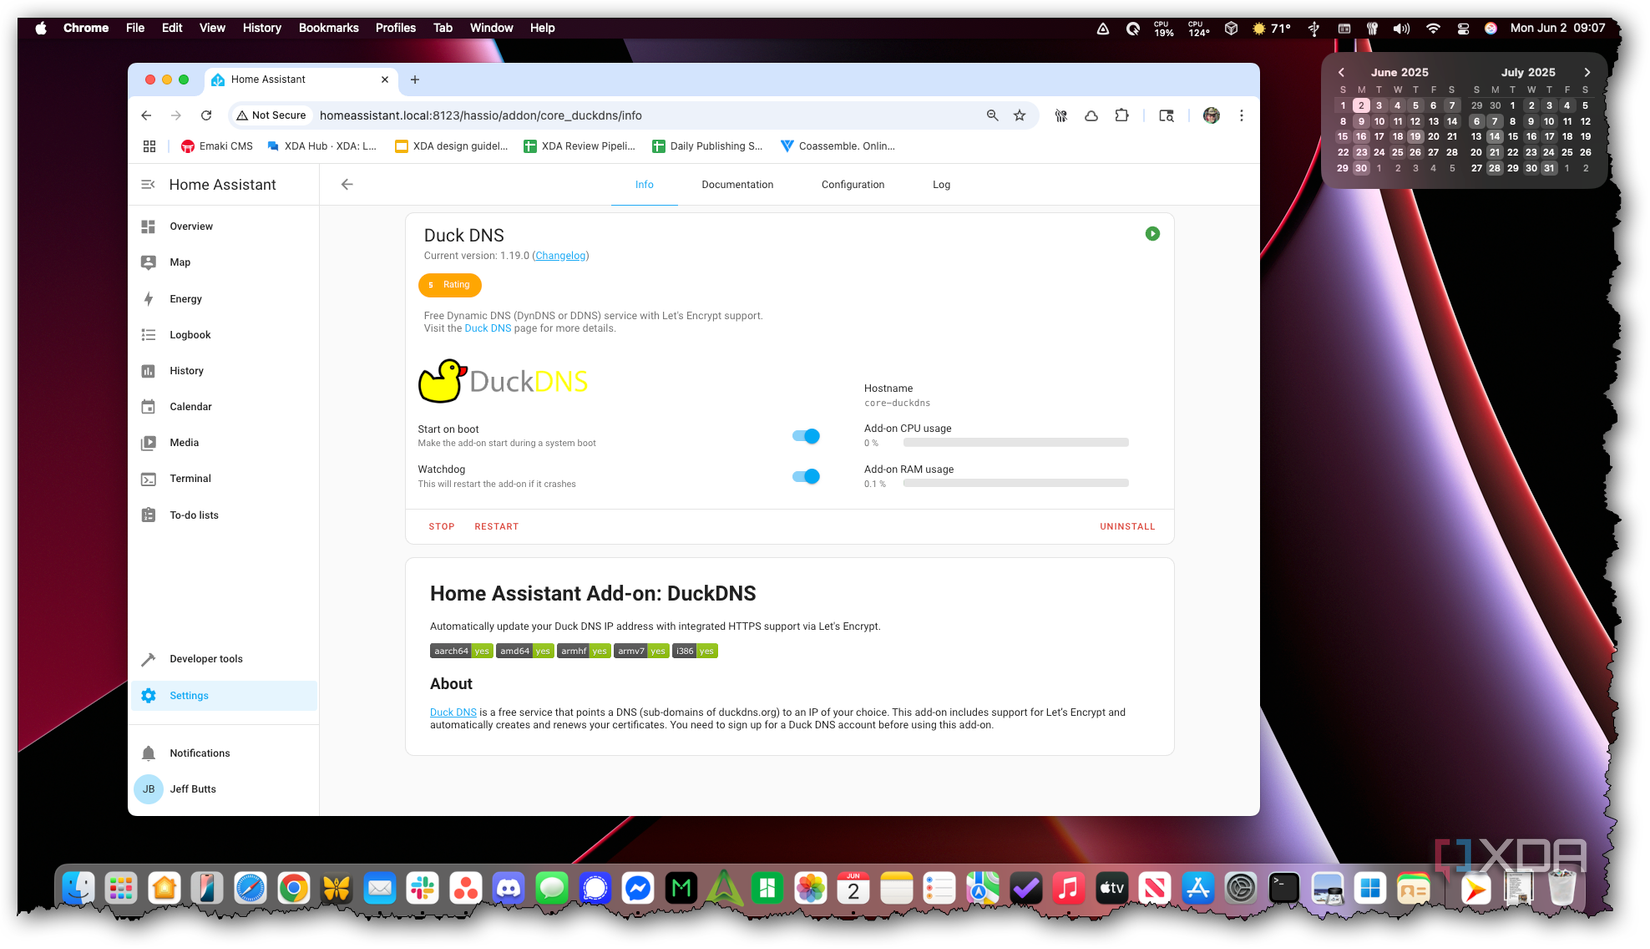The width and height of the screenshot is (1650, 949).
Task: Click the amd64 architecture badge
Action: [525, 651]
